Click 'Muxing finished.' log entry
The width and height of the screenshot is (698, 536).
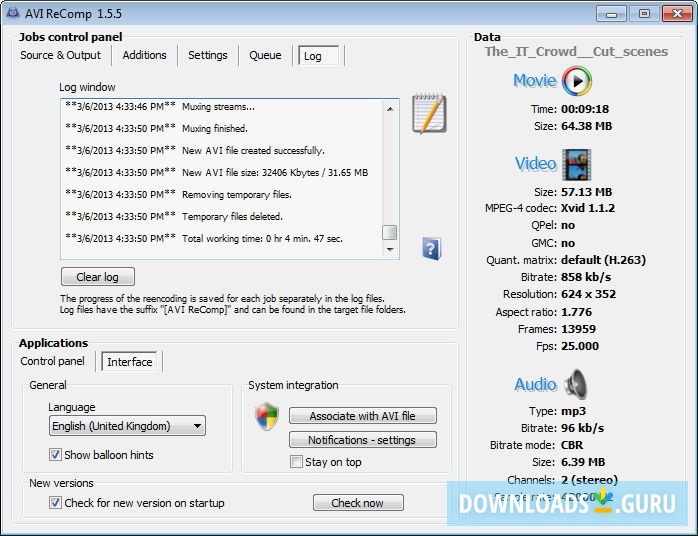[x=156, y=129]
